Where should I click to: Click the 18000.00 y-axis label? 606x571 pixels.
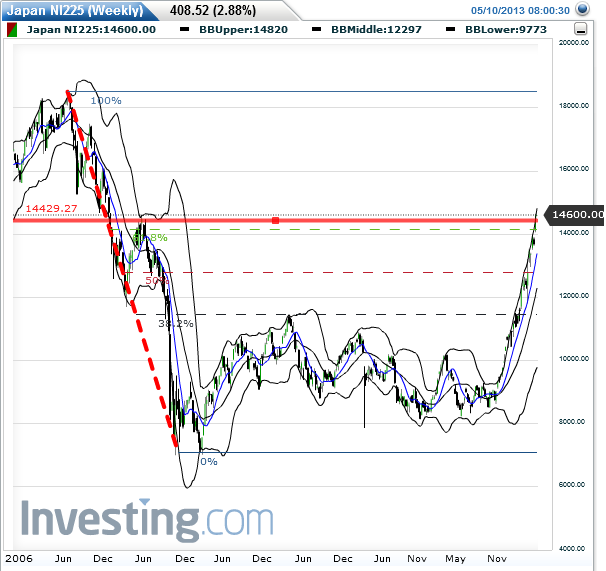(574, 106)
